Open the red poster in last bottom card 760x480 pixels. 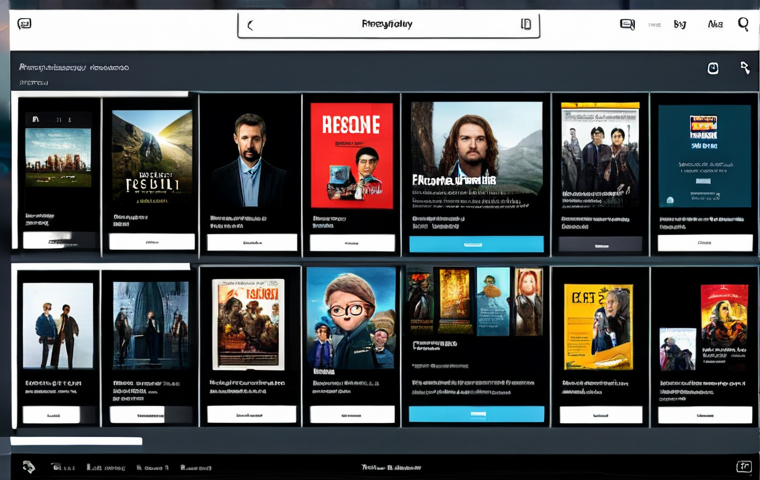click(724, 315)
